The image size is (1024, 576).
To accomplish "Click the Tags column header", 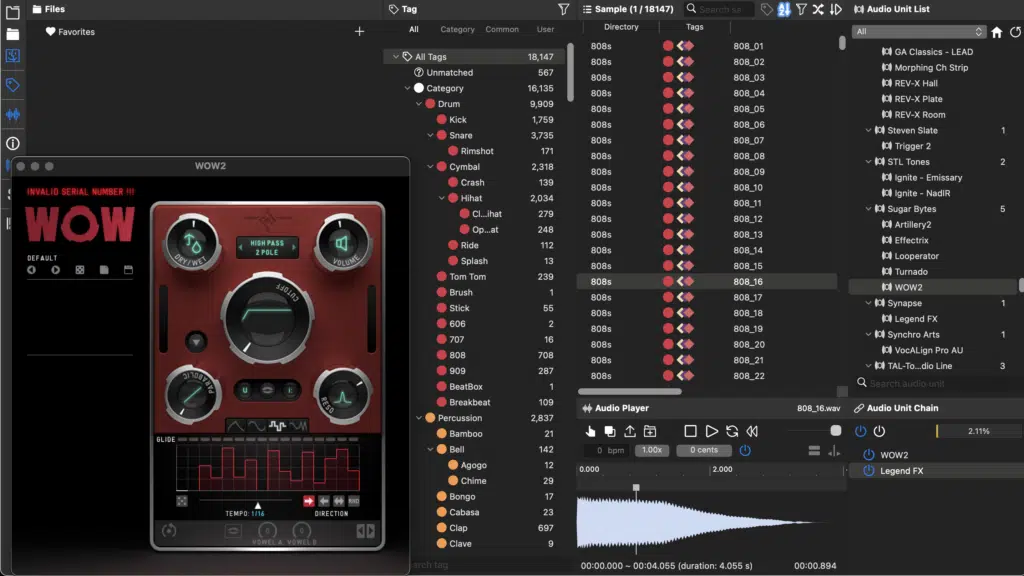I will [x=695, y=27].
